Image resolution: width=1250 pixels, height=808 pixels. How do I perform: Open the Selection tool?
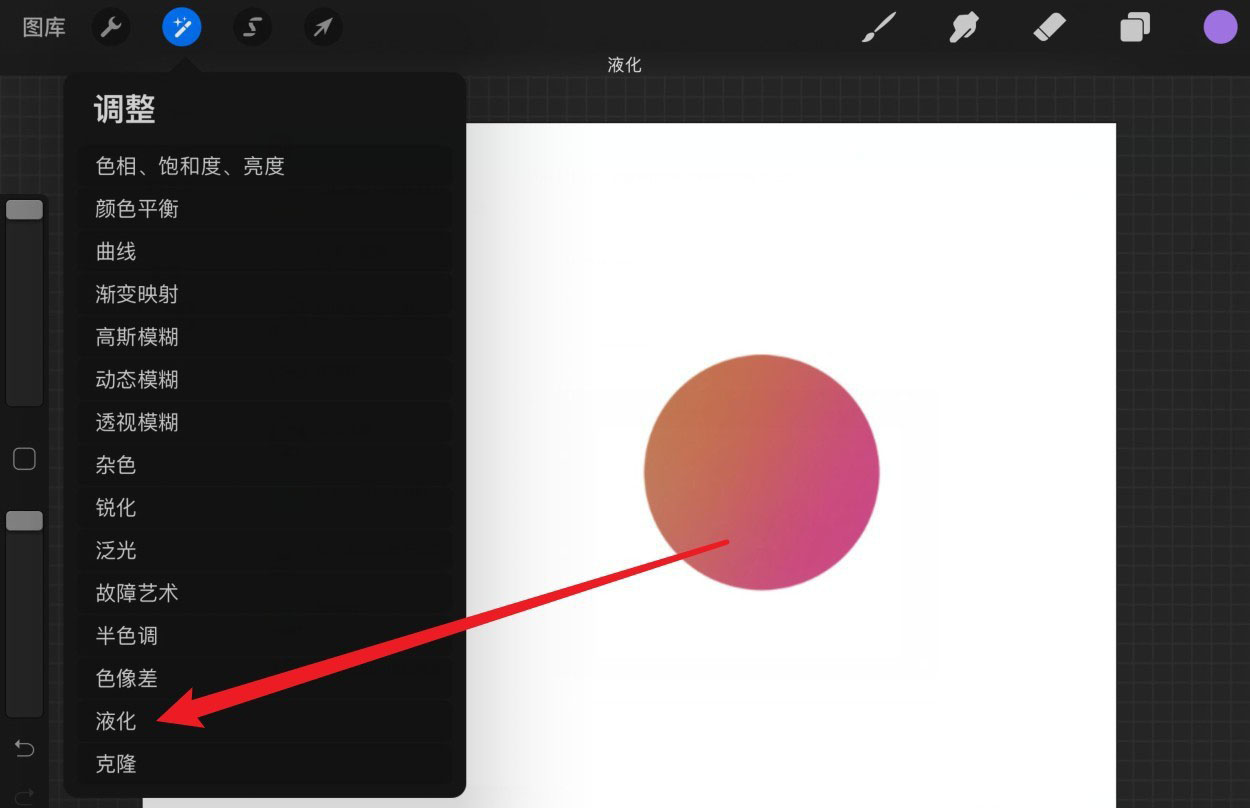coord(251,27)
